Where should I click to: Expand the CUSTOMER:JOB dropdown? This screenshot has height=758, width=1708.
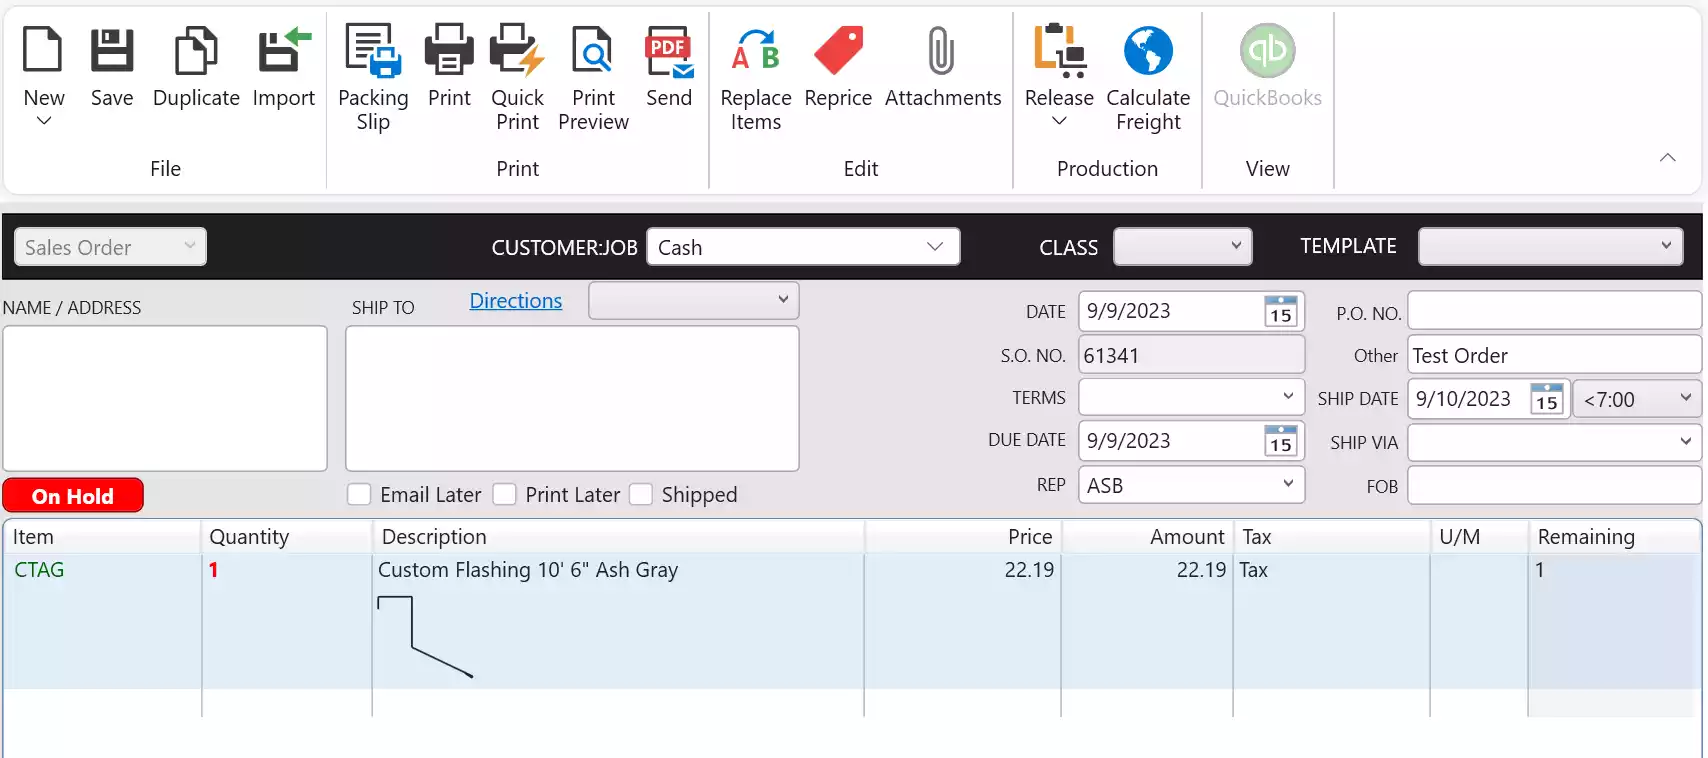tap(934, 247)
